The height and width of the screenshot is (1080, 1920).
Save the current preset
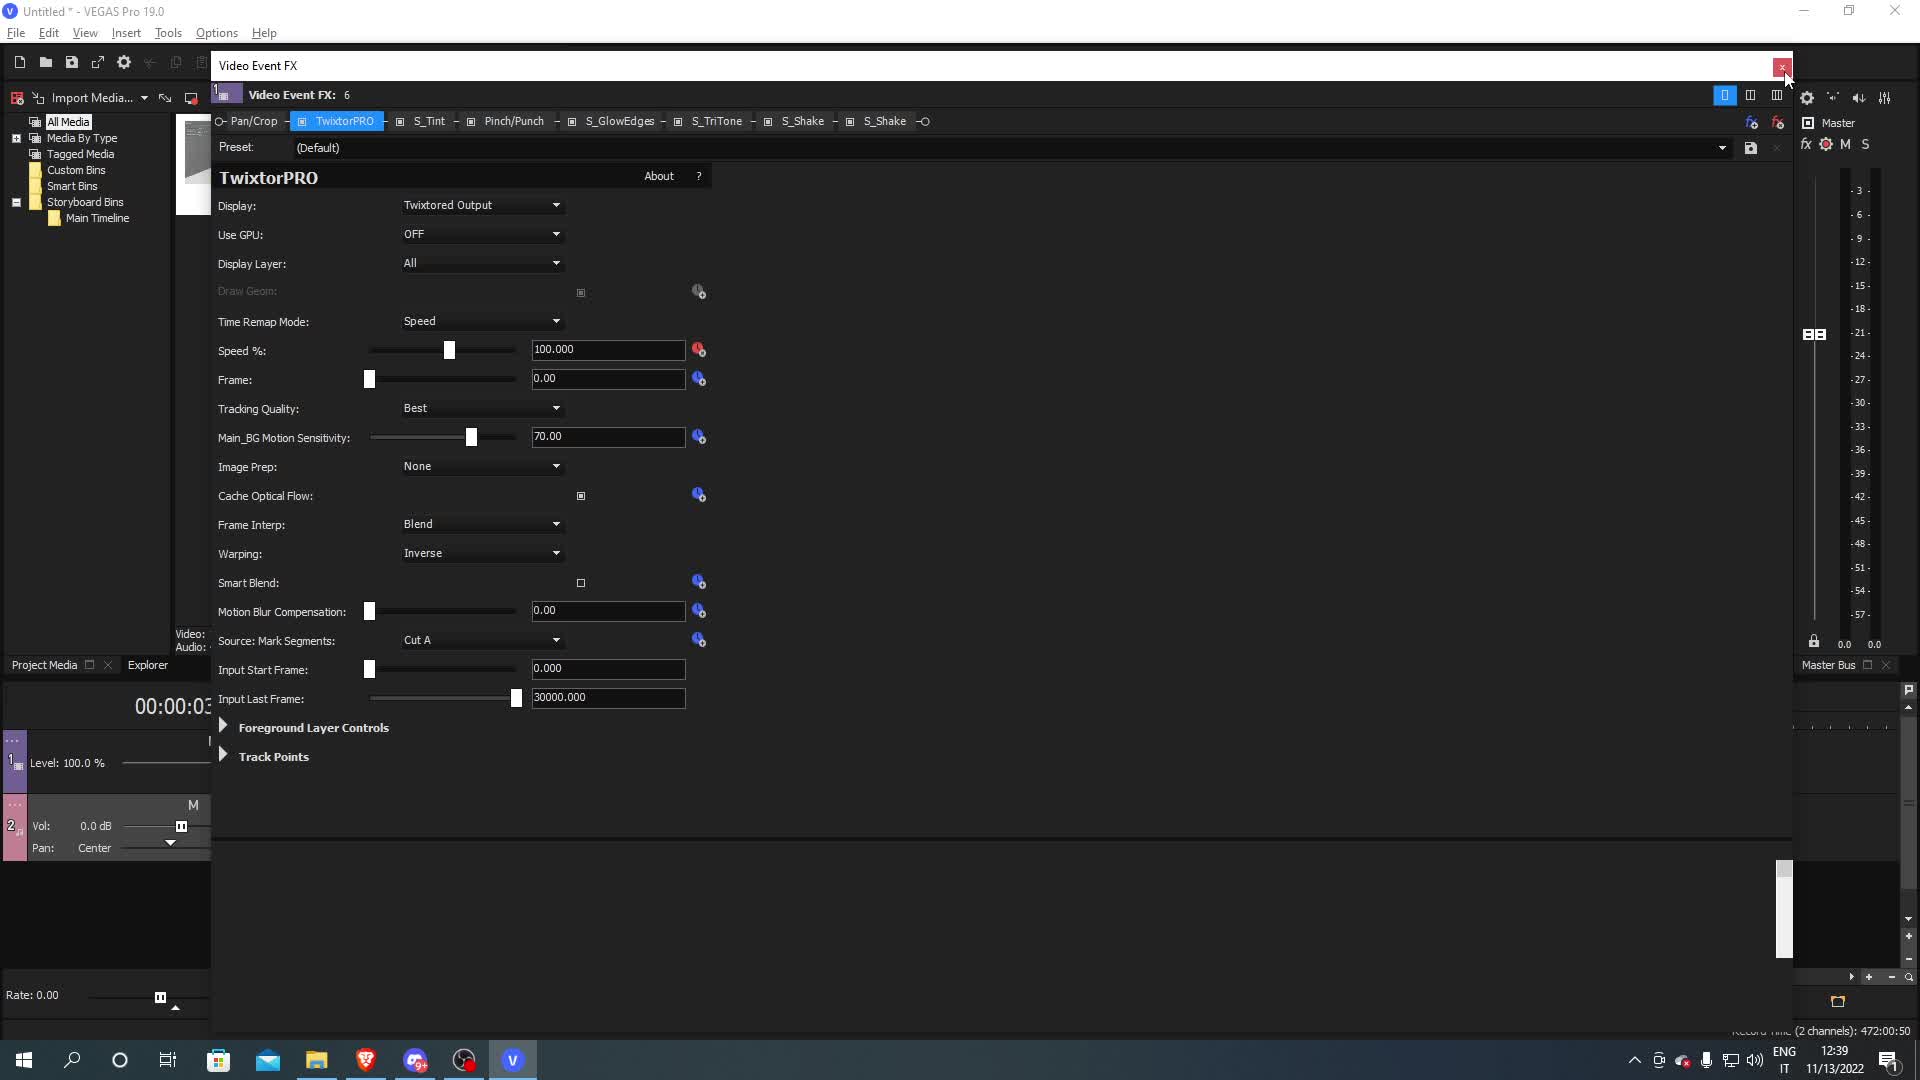[x=1750, y=148]
